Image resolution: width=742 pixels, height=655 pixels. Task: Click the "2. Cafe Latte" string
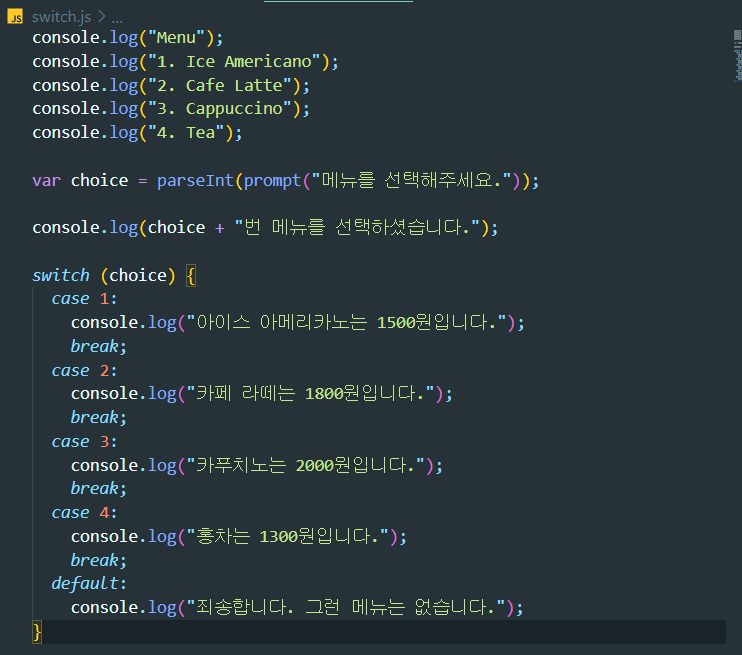pos(220,86)
